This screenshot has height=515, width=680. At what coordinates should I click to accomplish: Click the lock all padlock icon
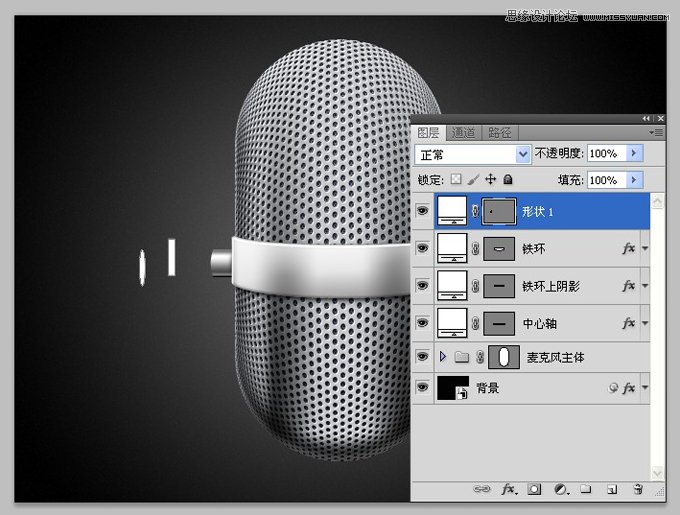pos(508,179)
